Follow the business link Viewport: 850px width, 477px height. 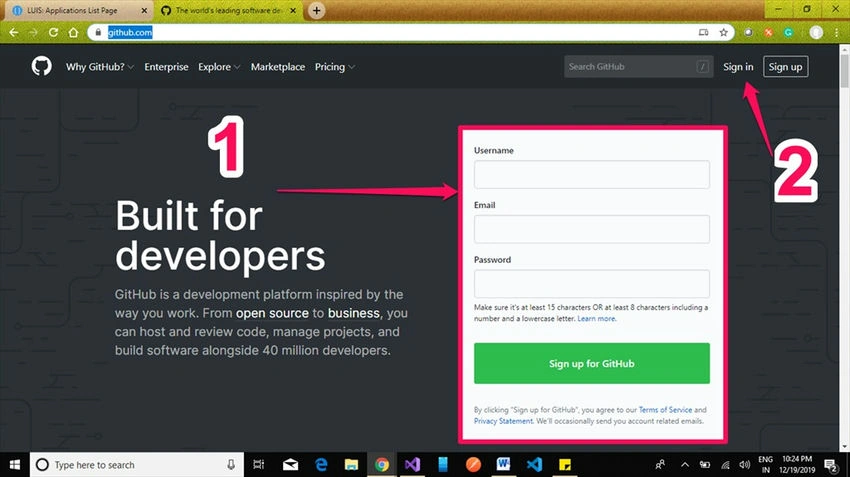tap(353, 313)
